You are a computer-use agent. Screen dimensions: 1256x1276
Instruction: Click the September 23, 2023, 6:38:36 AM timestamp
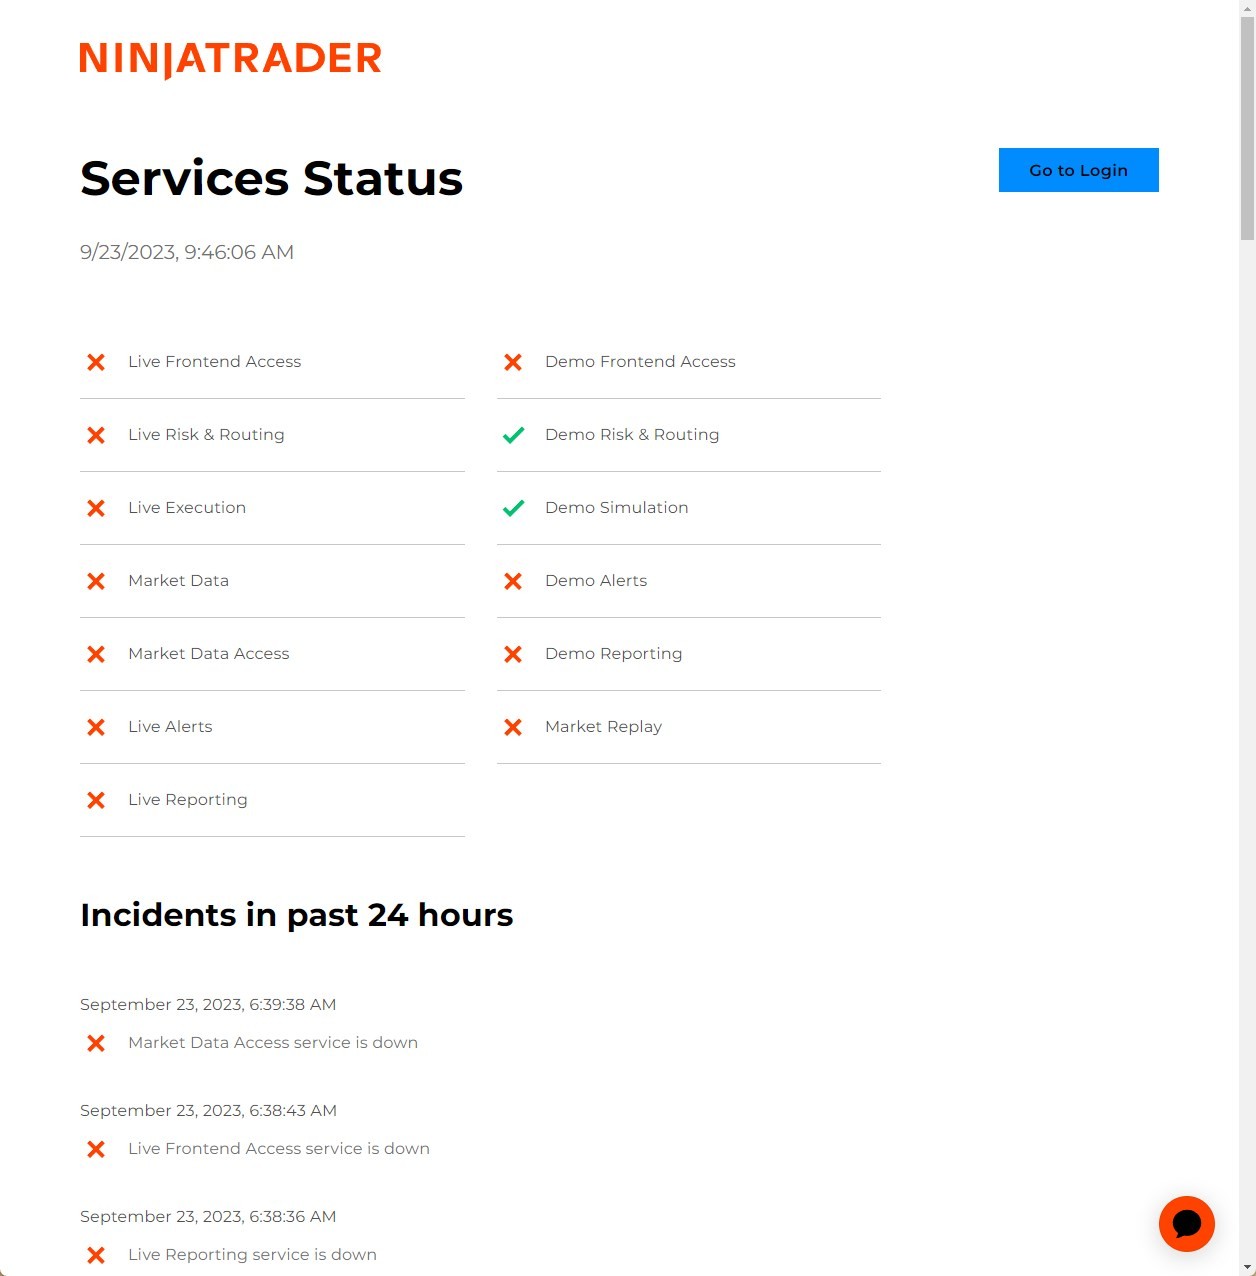208,1216
